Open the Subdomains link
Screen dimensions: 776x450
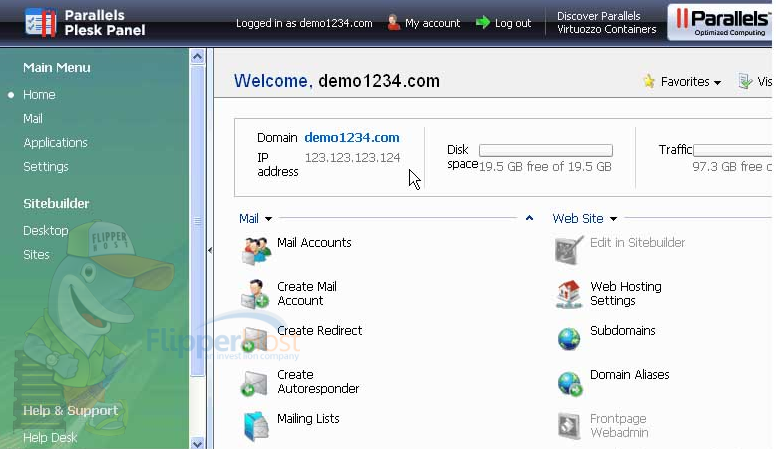point(623,330)
